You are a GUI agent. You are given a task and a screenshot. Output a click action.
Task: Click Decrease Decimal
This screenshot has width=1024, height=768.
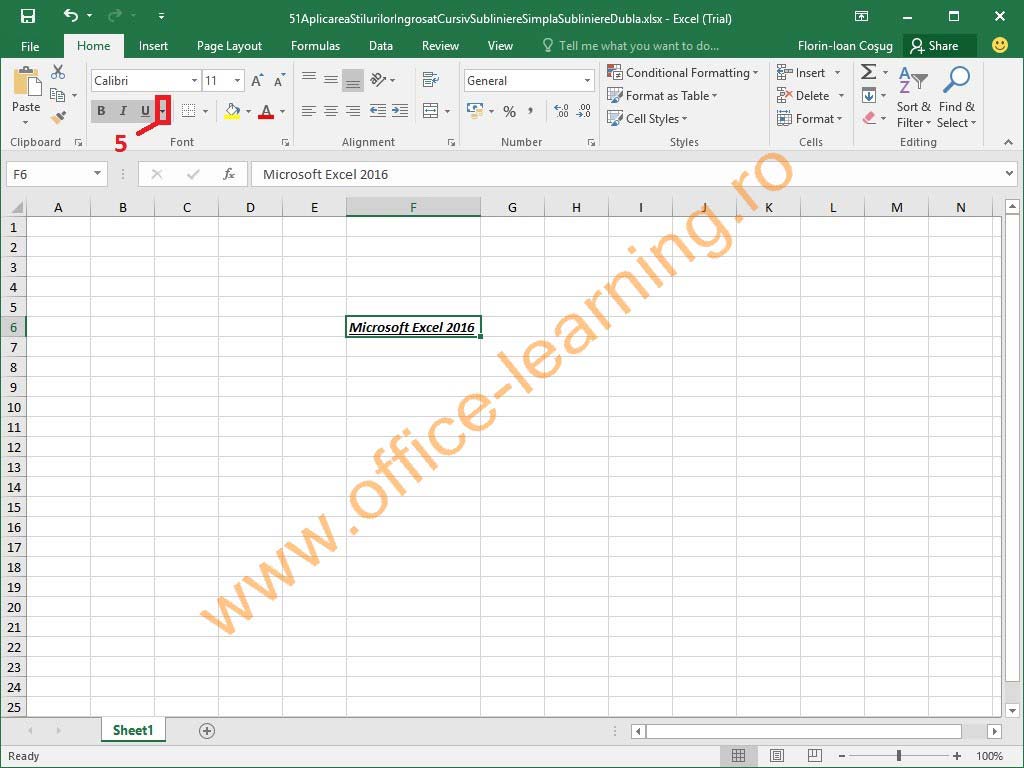(x=583, y=111)
